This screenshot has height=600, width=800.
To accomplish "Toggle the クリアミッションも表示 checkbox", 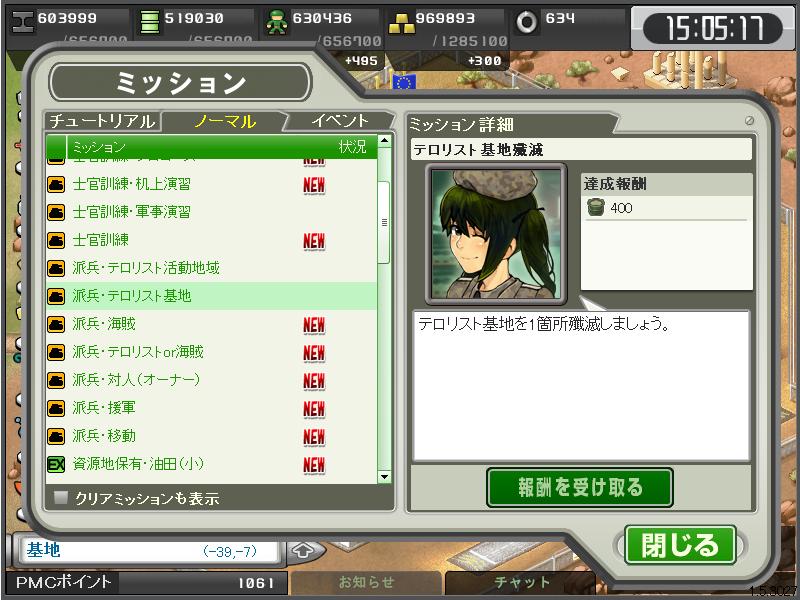I will pos(61,497).
